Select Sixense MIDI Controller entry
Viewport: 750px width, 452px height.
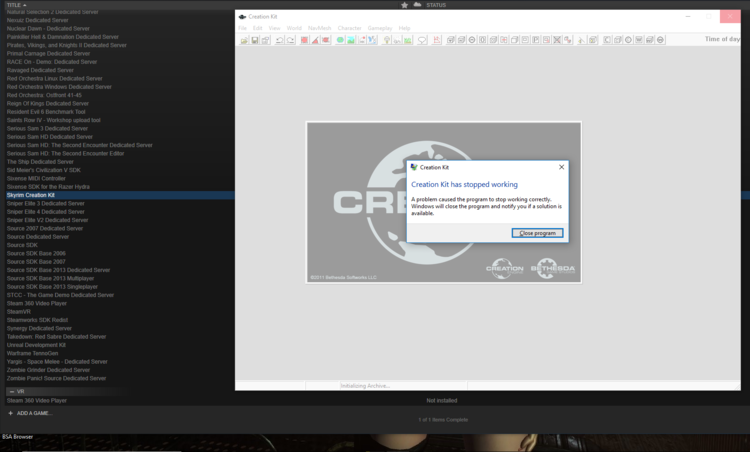[36, 178]
